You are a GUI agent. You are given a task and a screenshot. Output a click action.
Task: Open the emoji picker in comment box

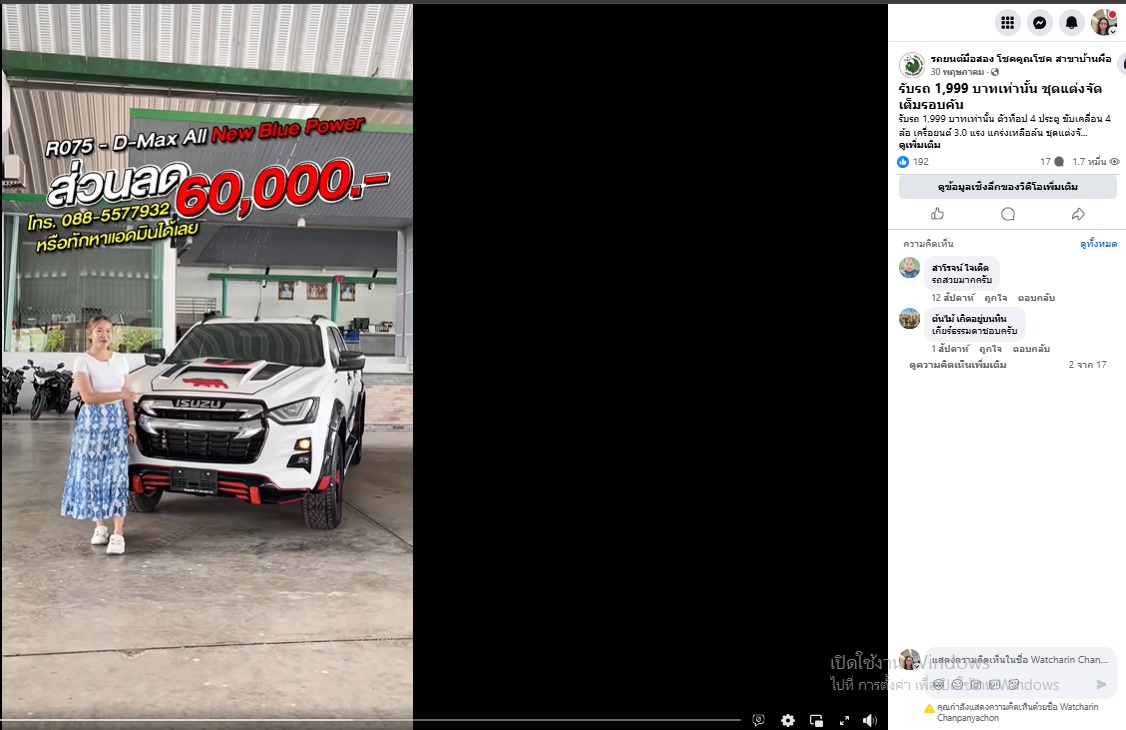point(957,684)
